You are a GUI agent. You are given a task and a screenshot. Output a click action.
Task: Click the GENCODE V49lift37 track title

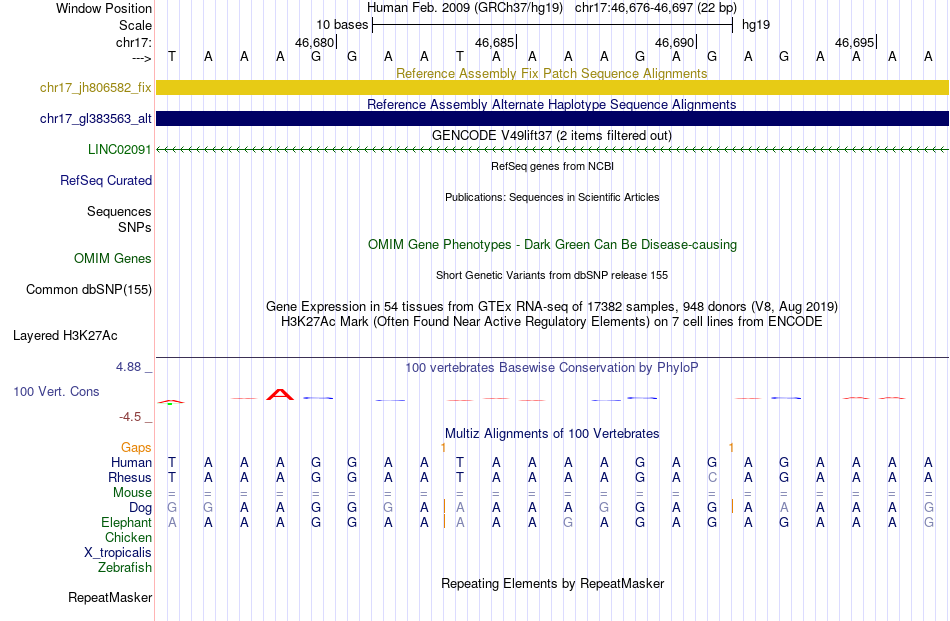[552, 135]
